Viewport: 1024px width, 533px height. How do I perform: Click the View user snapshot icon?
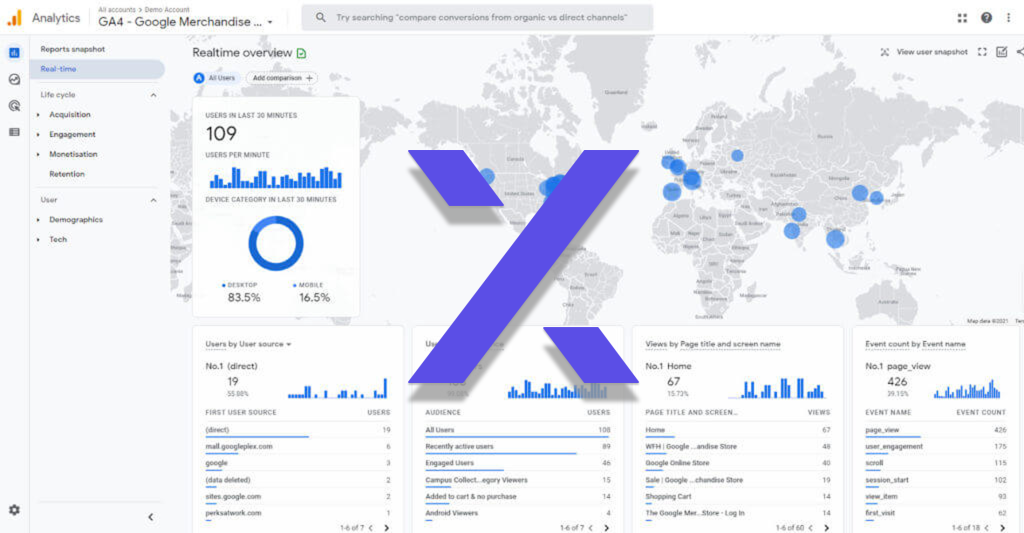tap(884, 52)
